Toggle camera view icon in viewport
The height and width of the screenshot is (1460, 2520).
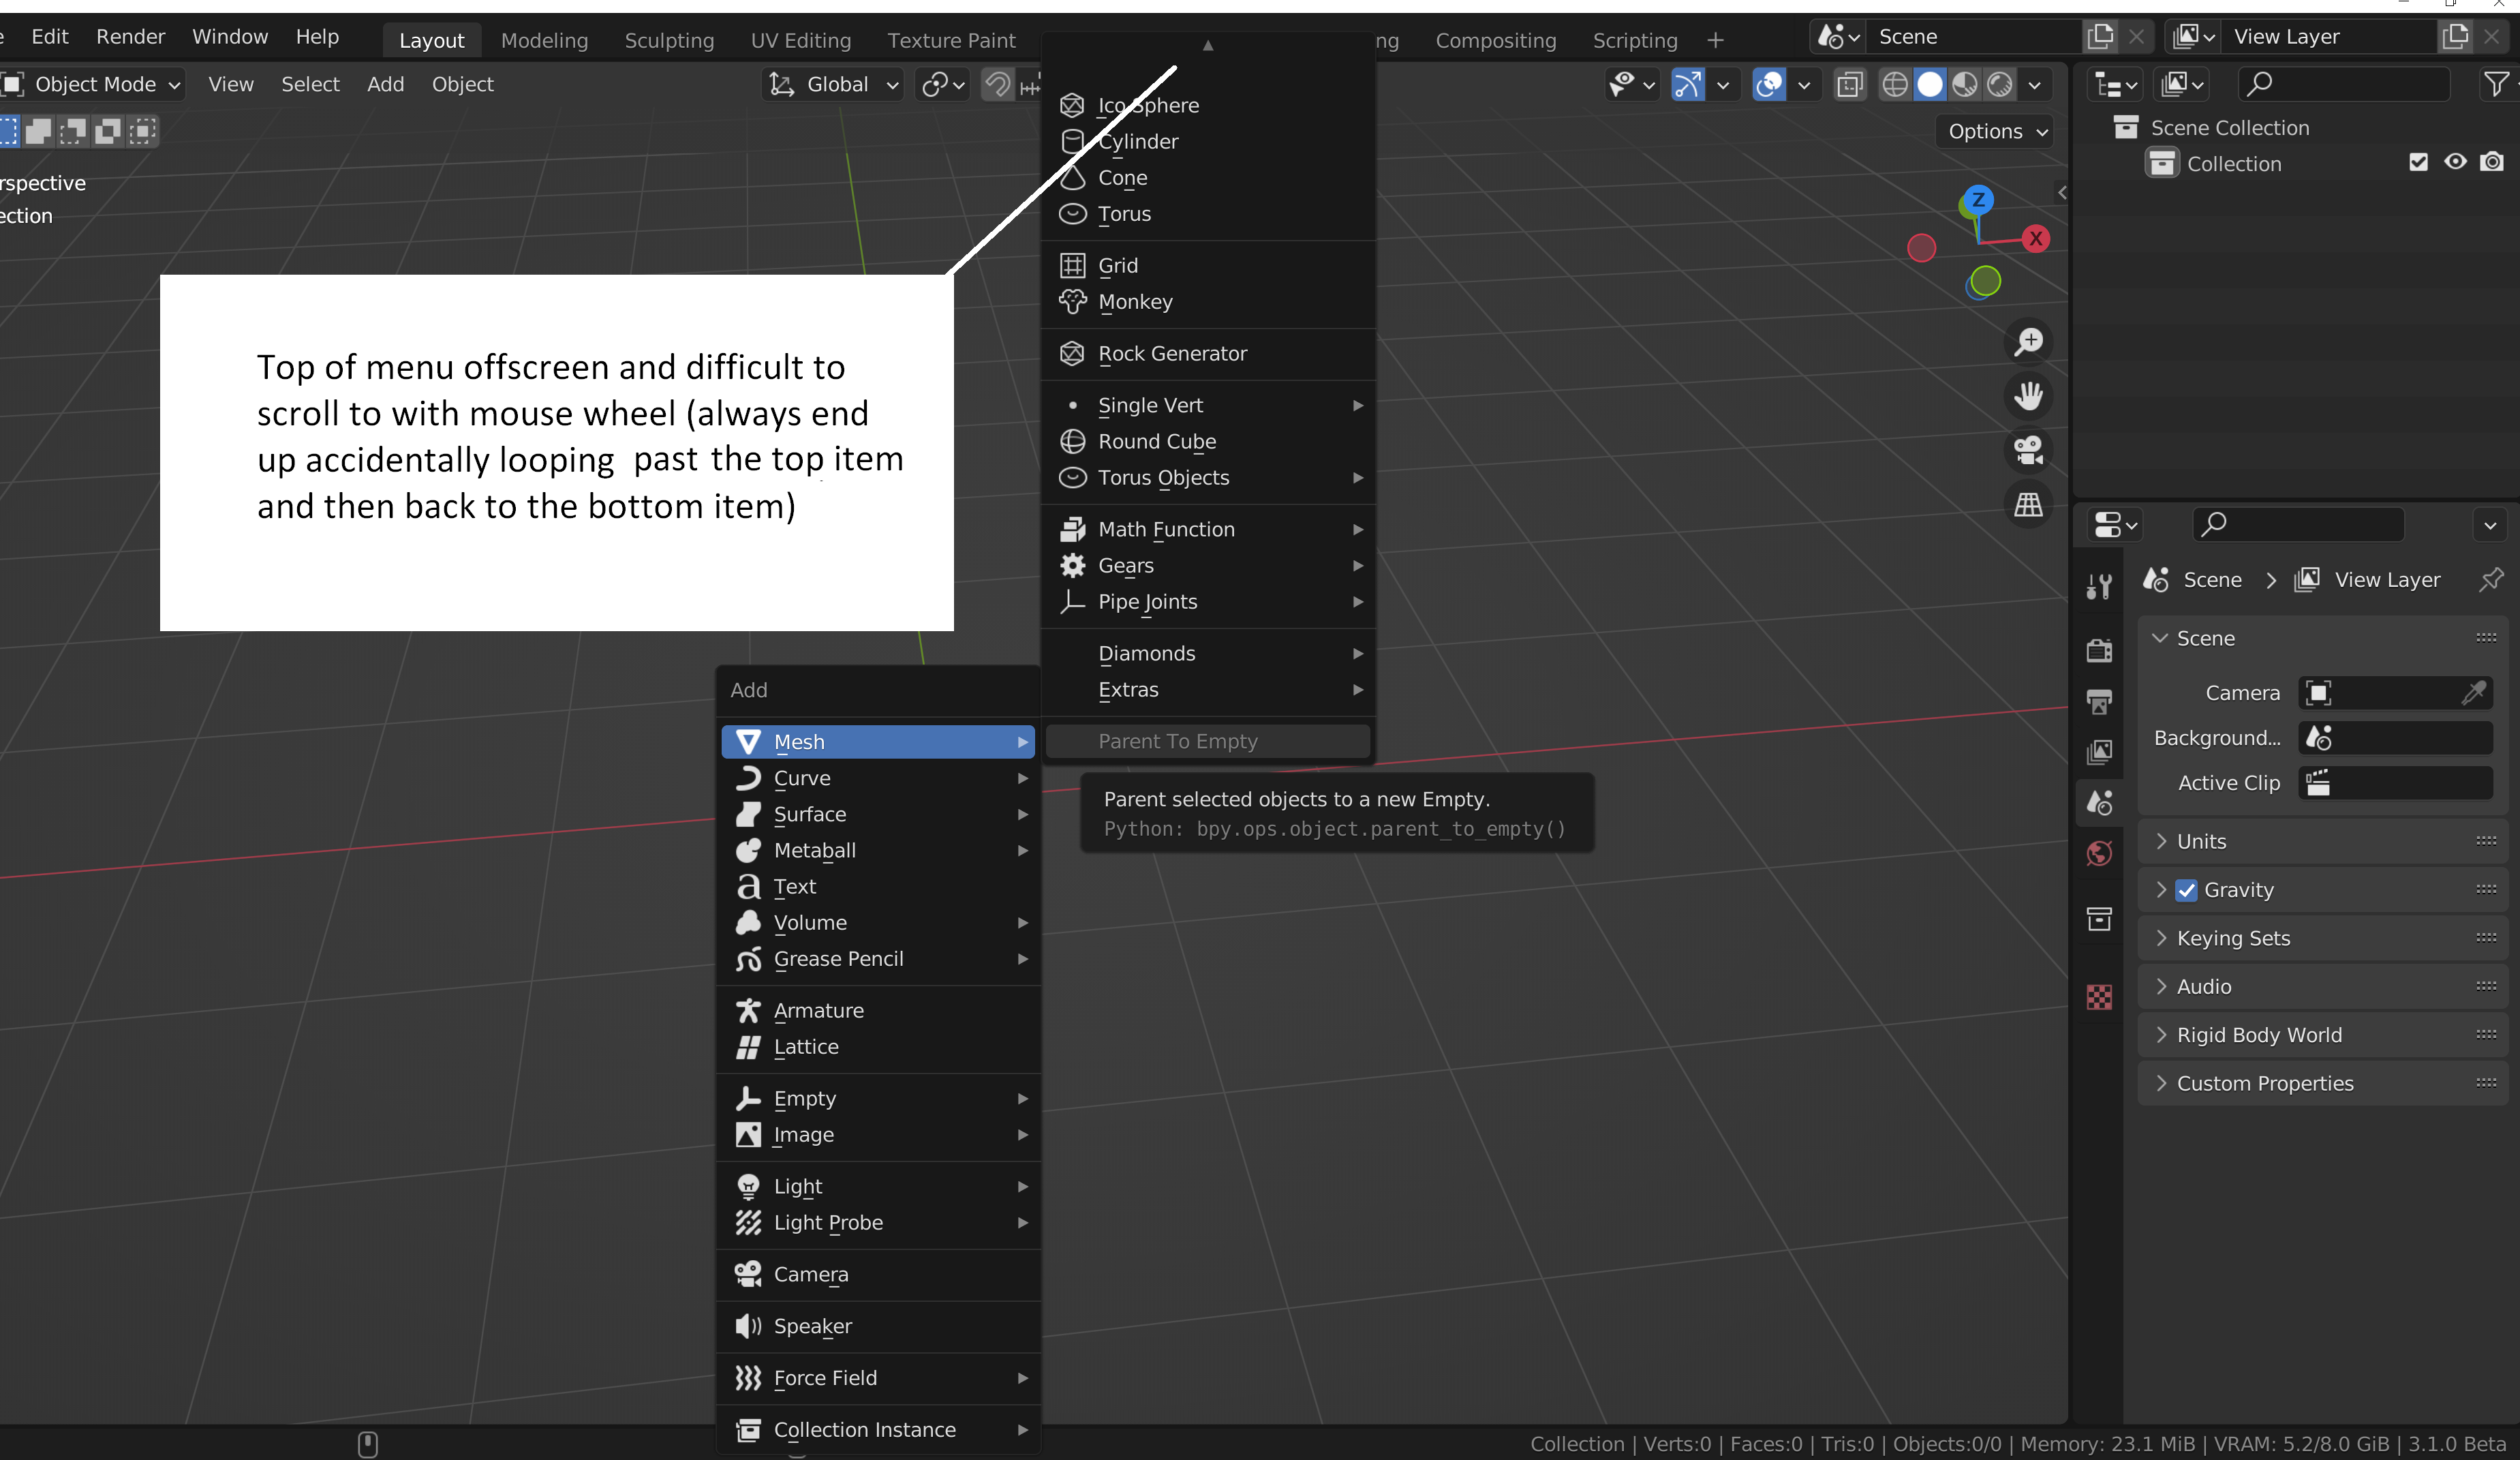tap(2028, 450)
